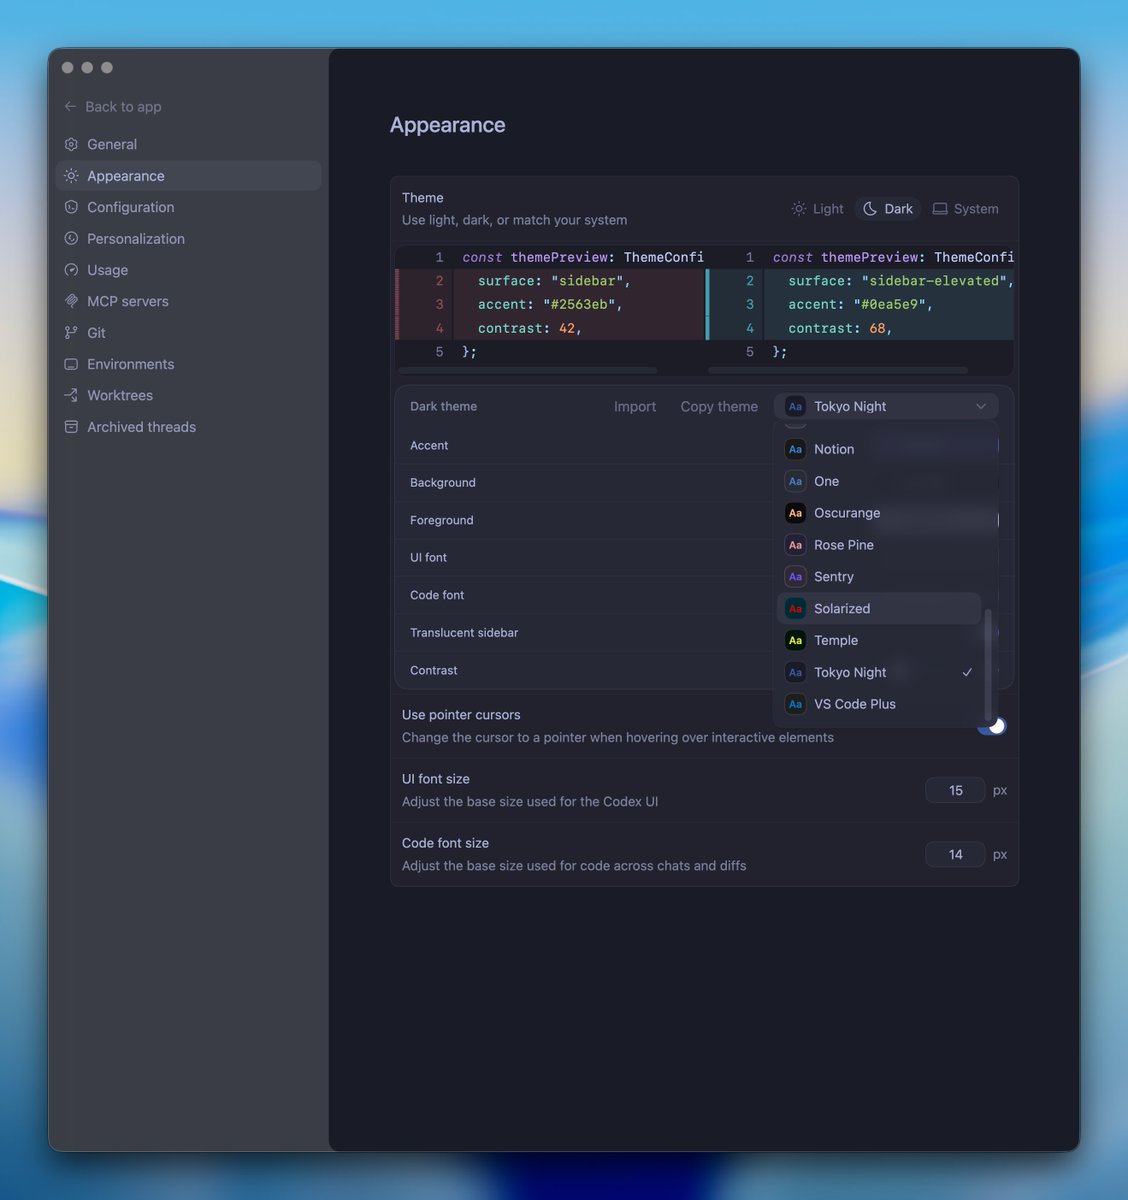The height and width of the screenshot is (1200, 1128).
Task: Click the One theme Aa swatch icon
Action: pos(795,481)
